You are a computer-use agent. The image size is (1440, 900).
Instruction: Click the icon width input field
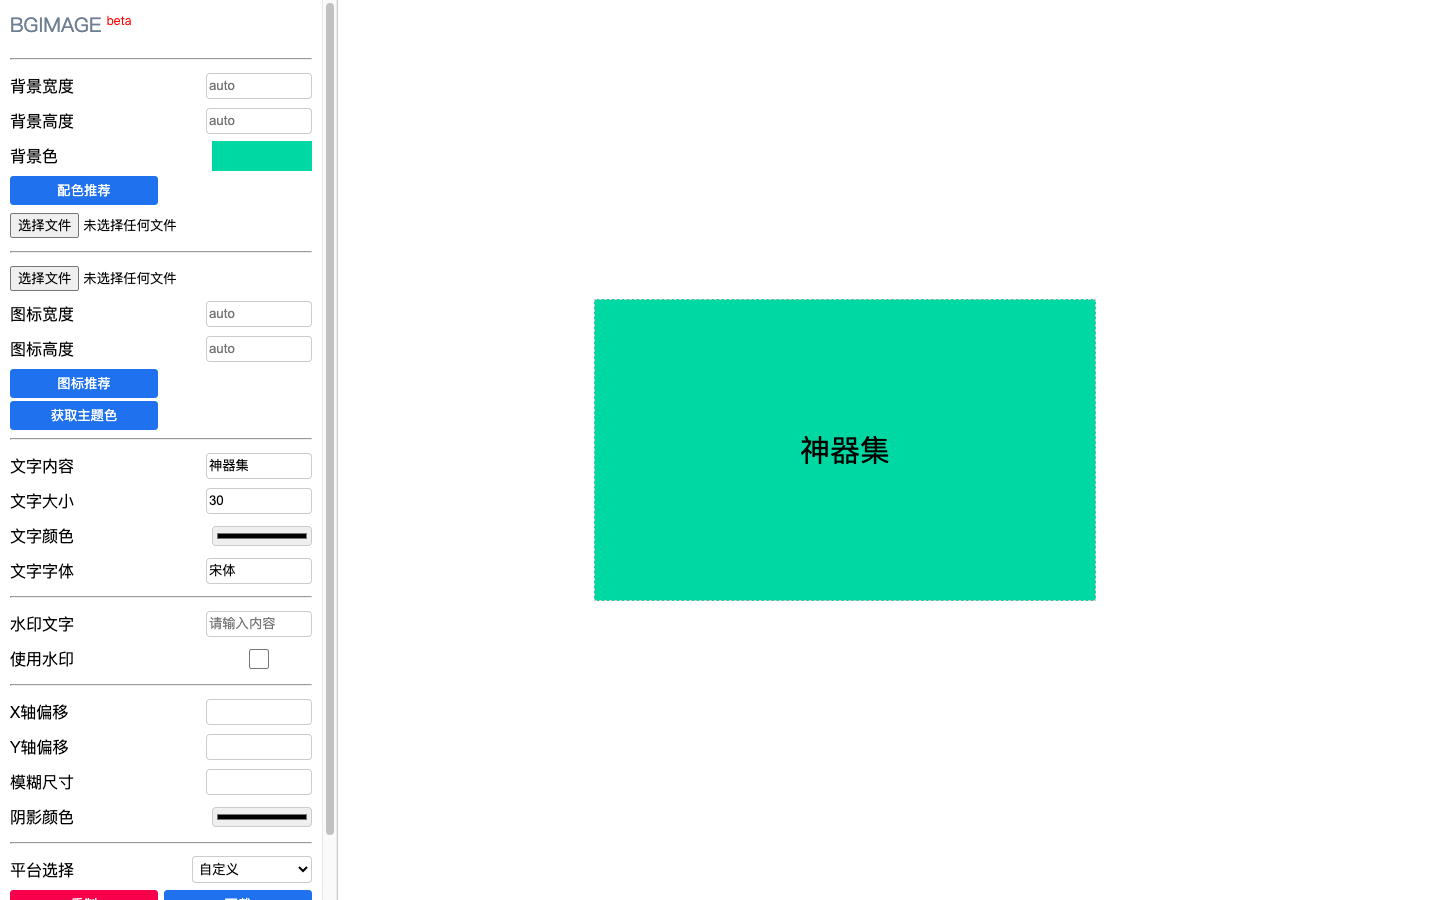tap(258, 314)
